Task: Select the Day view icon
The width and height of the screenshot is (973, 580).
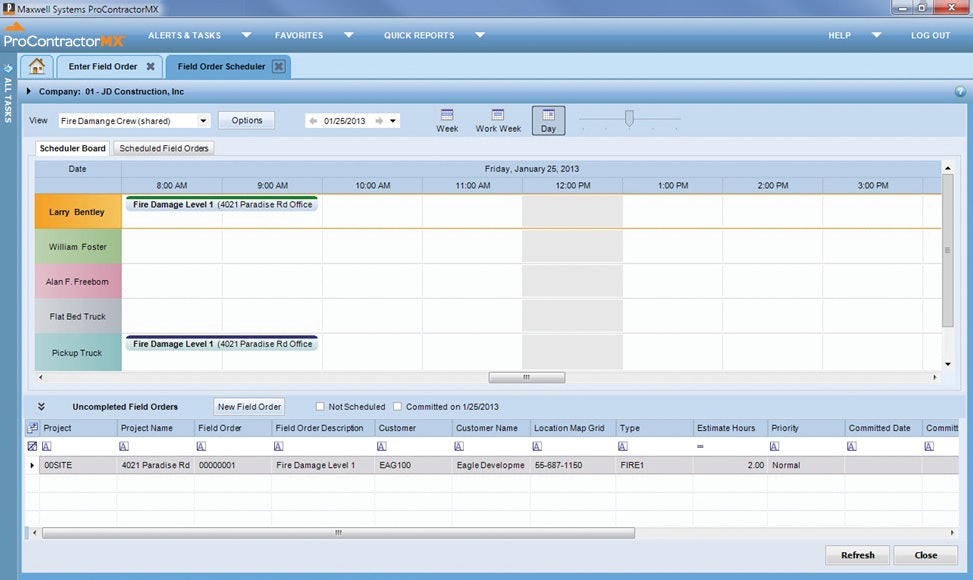Action: [548, 120]
